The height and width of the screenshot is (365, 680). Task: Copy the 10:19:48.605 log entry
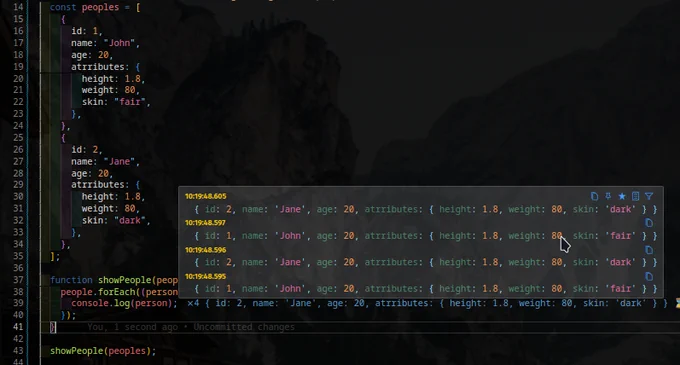(x=594, y=196)
